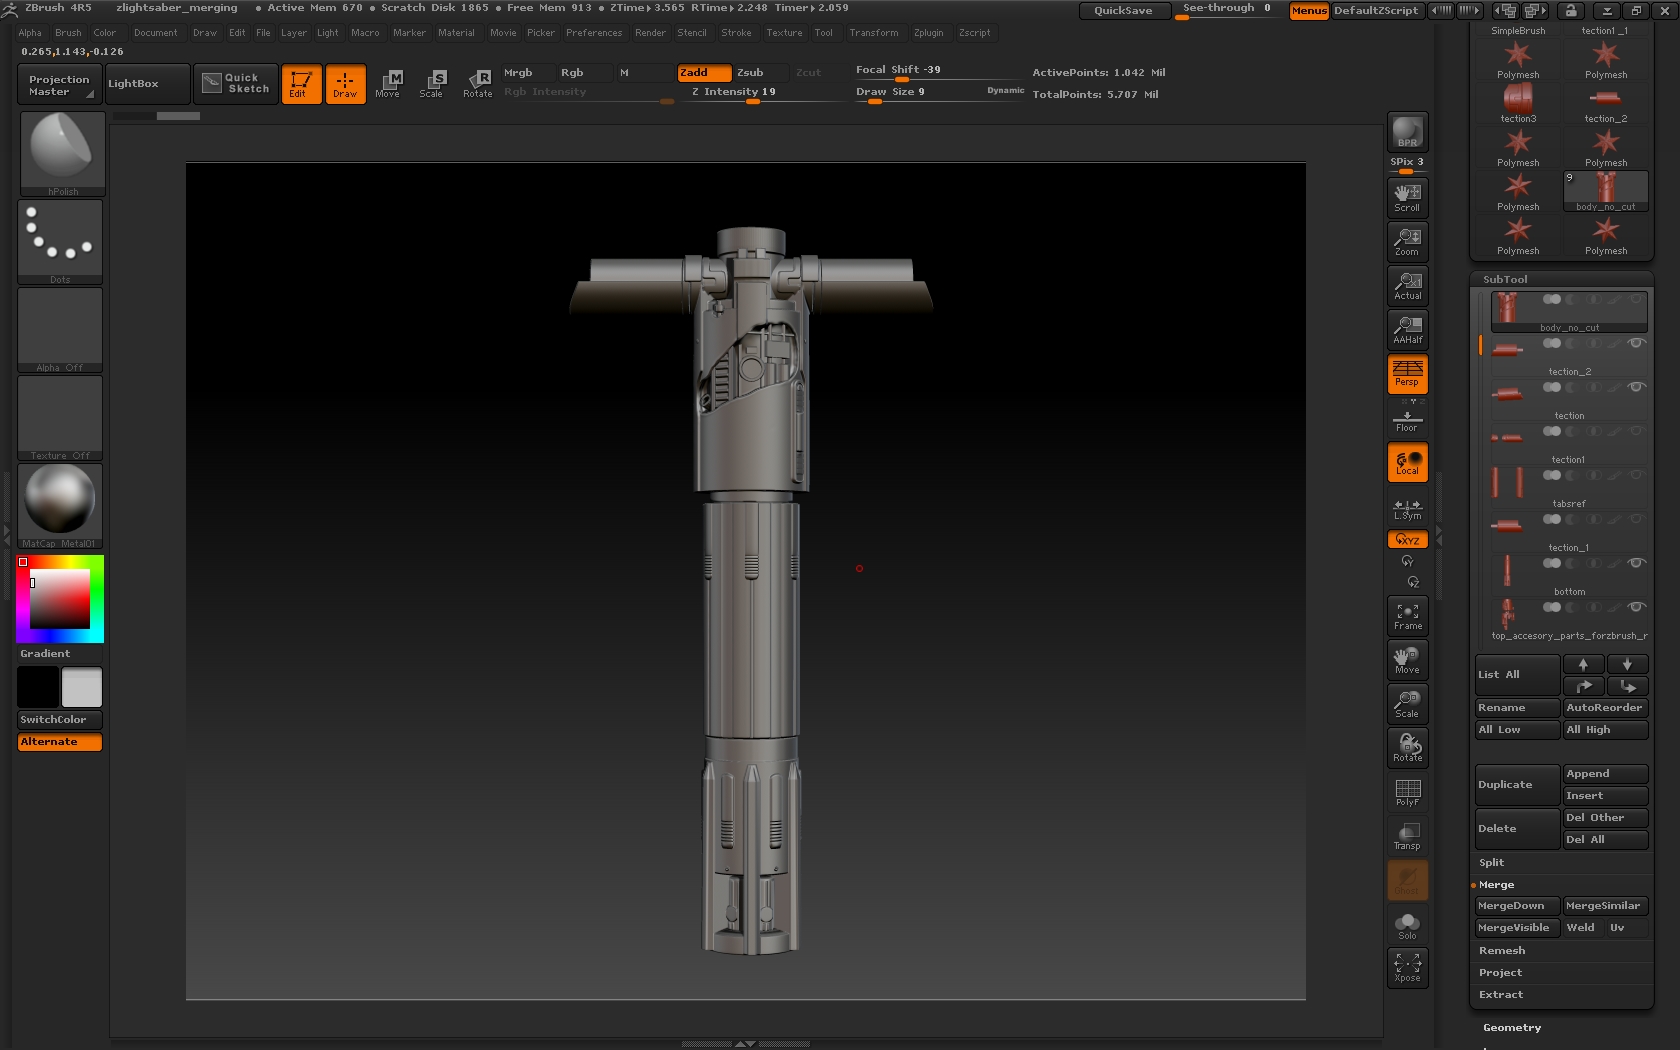Open the Render menu
1680x1050 pixels.
pos(650,33)
